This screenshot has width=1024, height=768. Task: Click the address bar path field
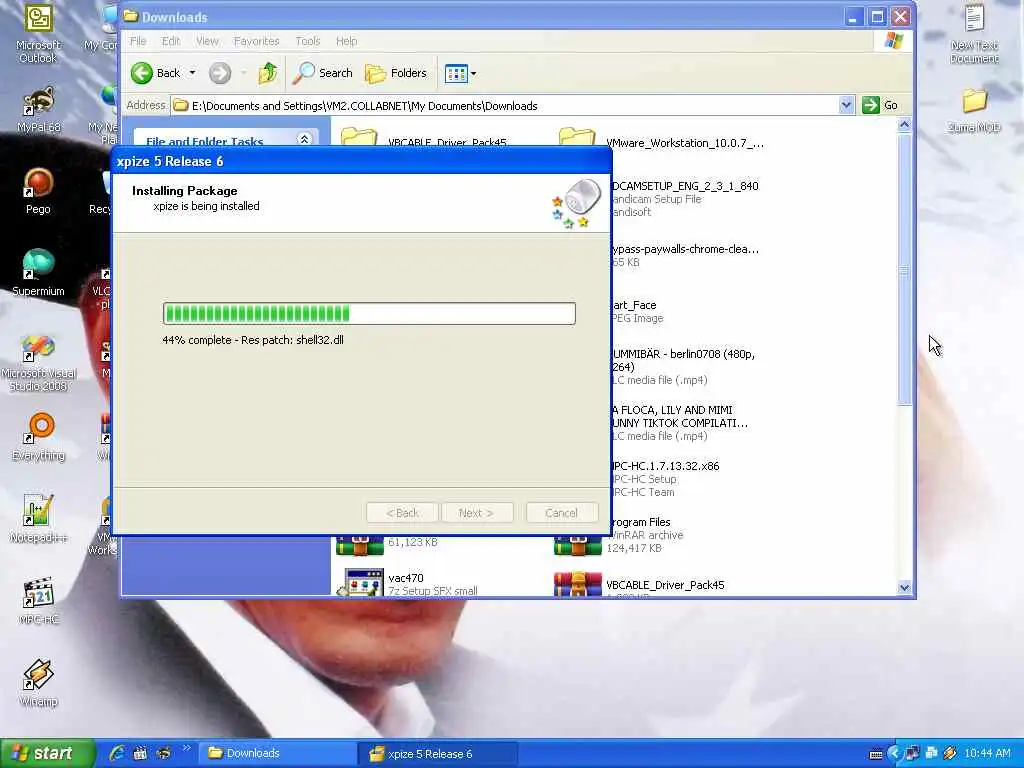(505, 105)
